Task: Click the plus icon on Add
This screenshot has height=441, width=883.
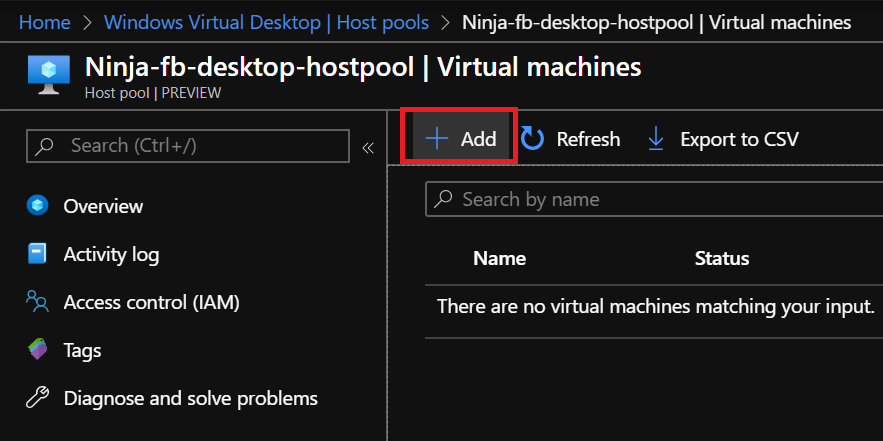Action: pyautogui.click(x=436, y=139)
